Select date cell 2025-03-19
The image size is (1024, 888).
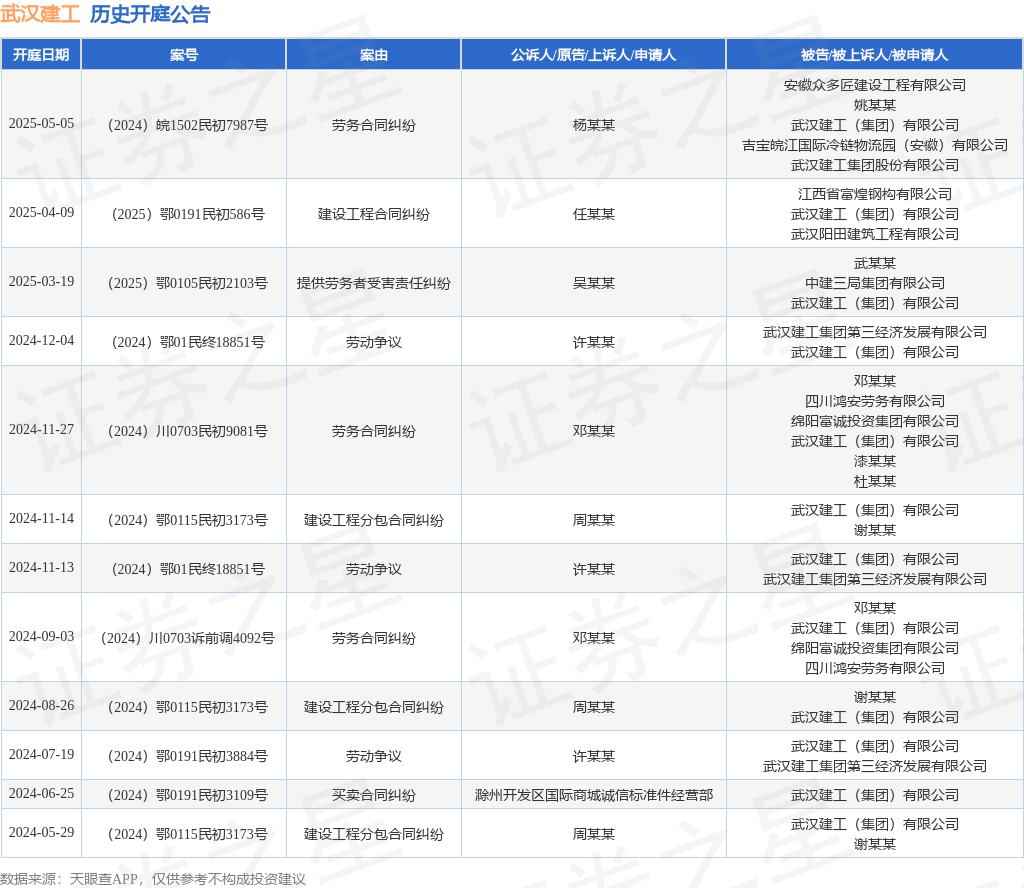coord(41,281)
